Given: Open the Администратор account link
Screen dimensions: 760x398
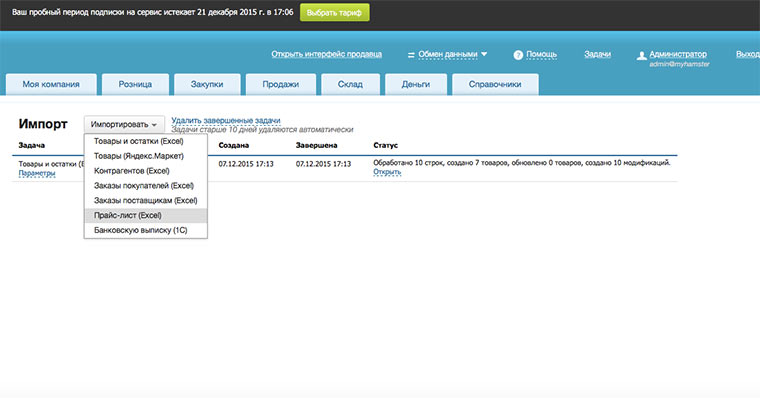Looking at the screenshot, I should 678,54.
